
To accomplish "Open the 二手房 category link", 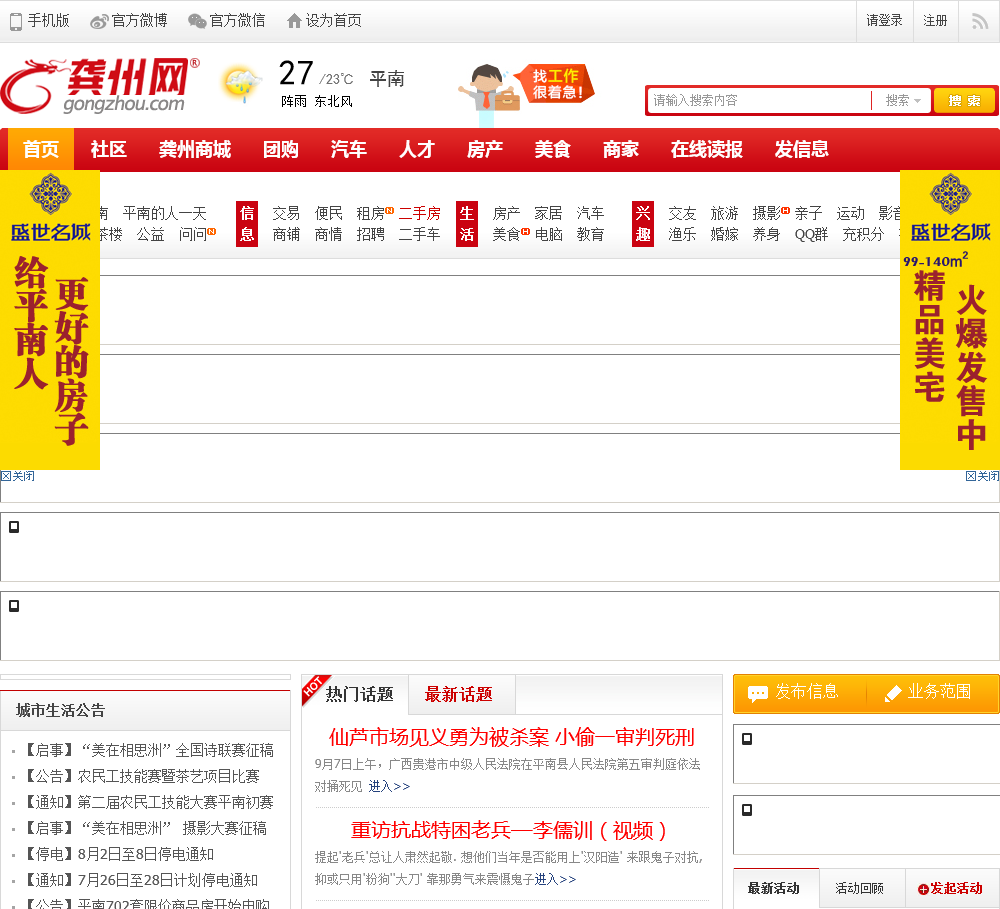I will coord(420,213).
